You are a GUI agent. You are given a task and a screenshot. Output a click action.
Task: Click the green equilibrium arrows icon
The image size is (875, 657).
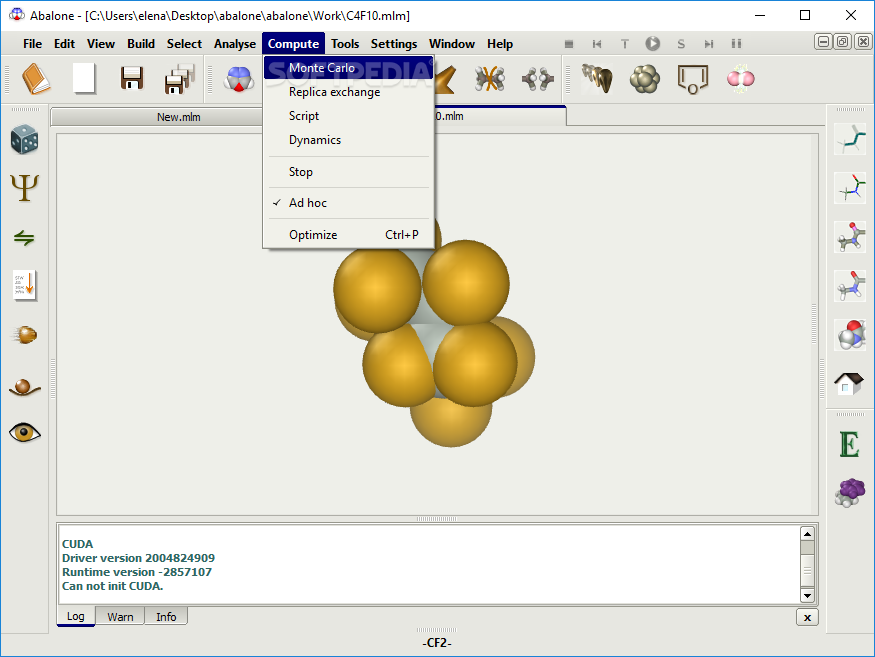click(25, 238)
